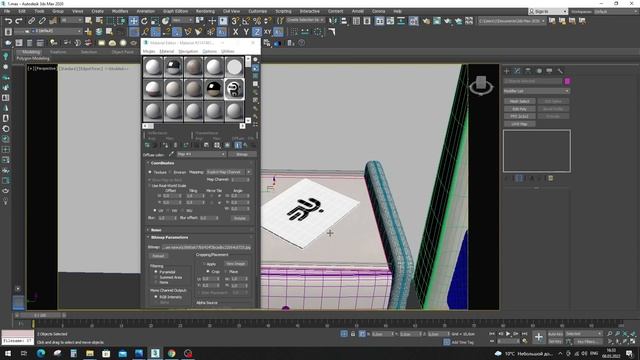
Task: Check the Apply cropping checkbox
Action: [203, 264]
